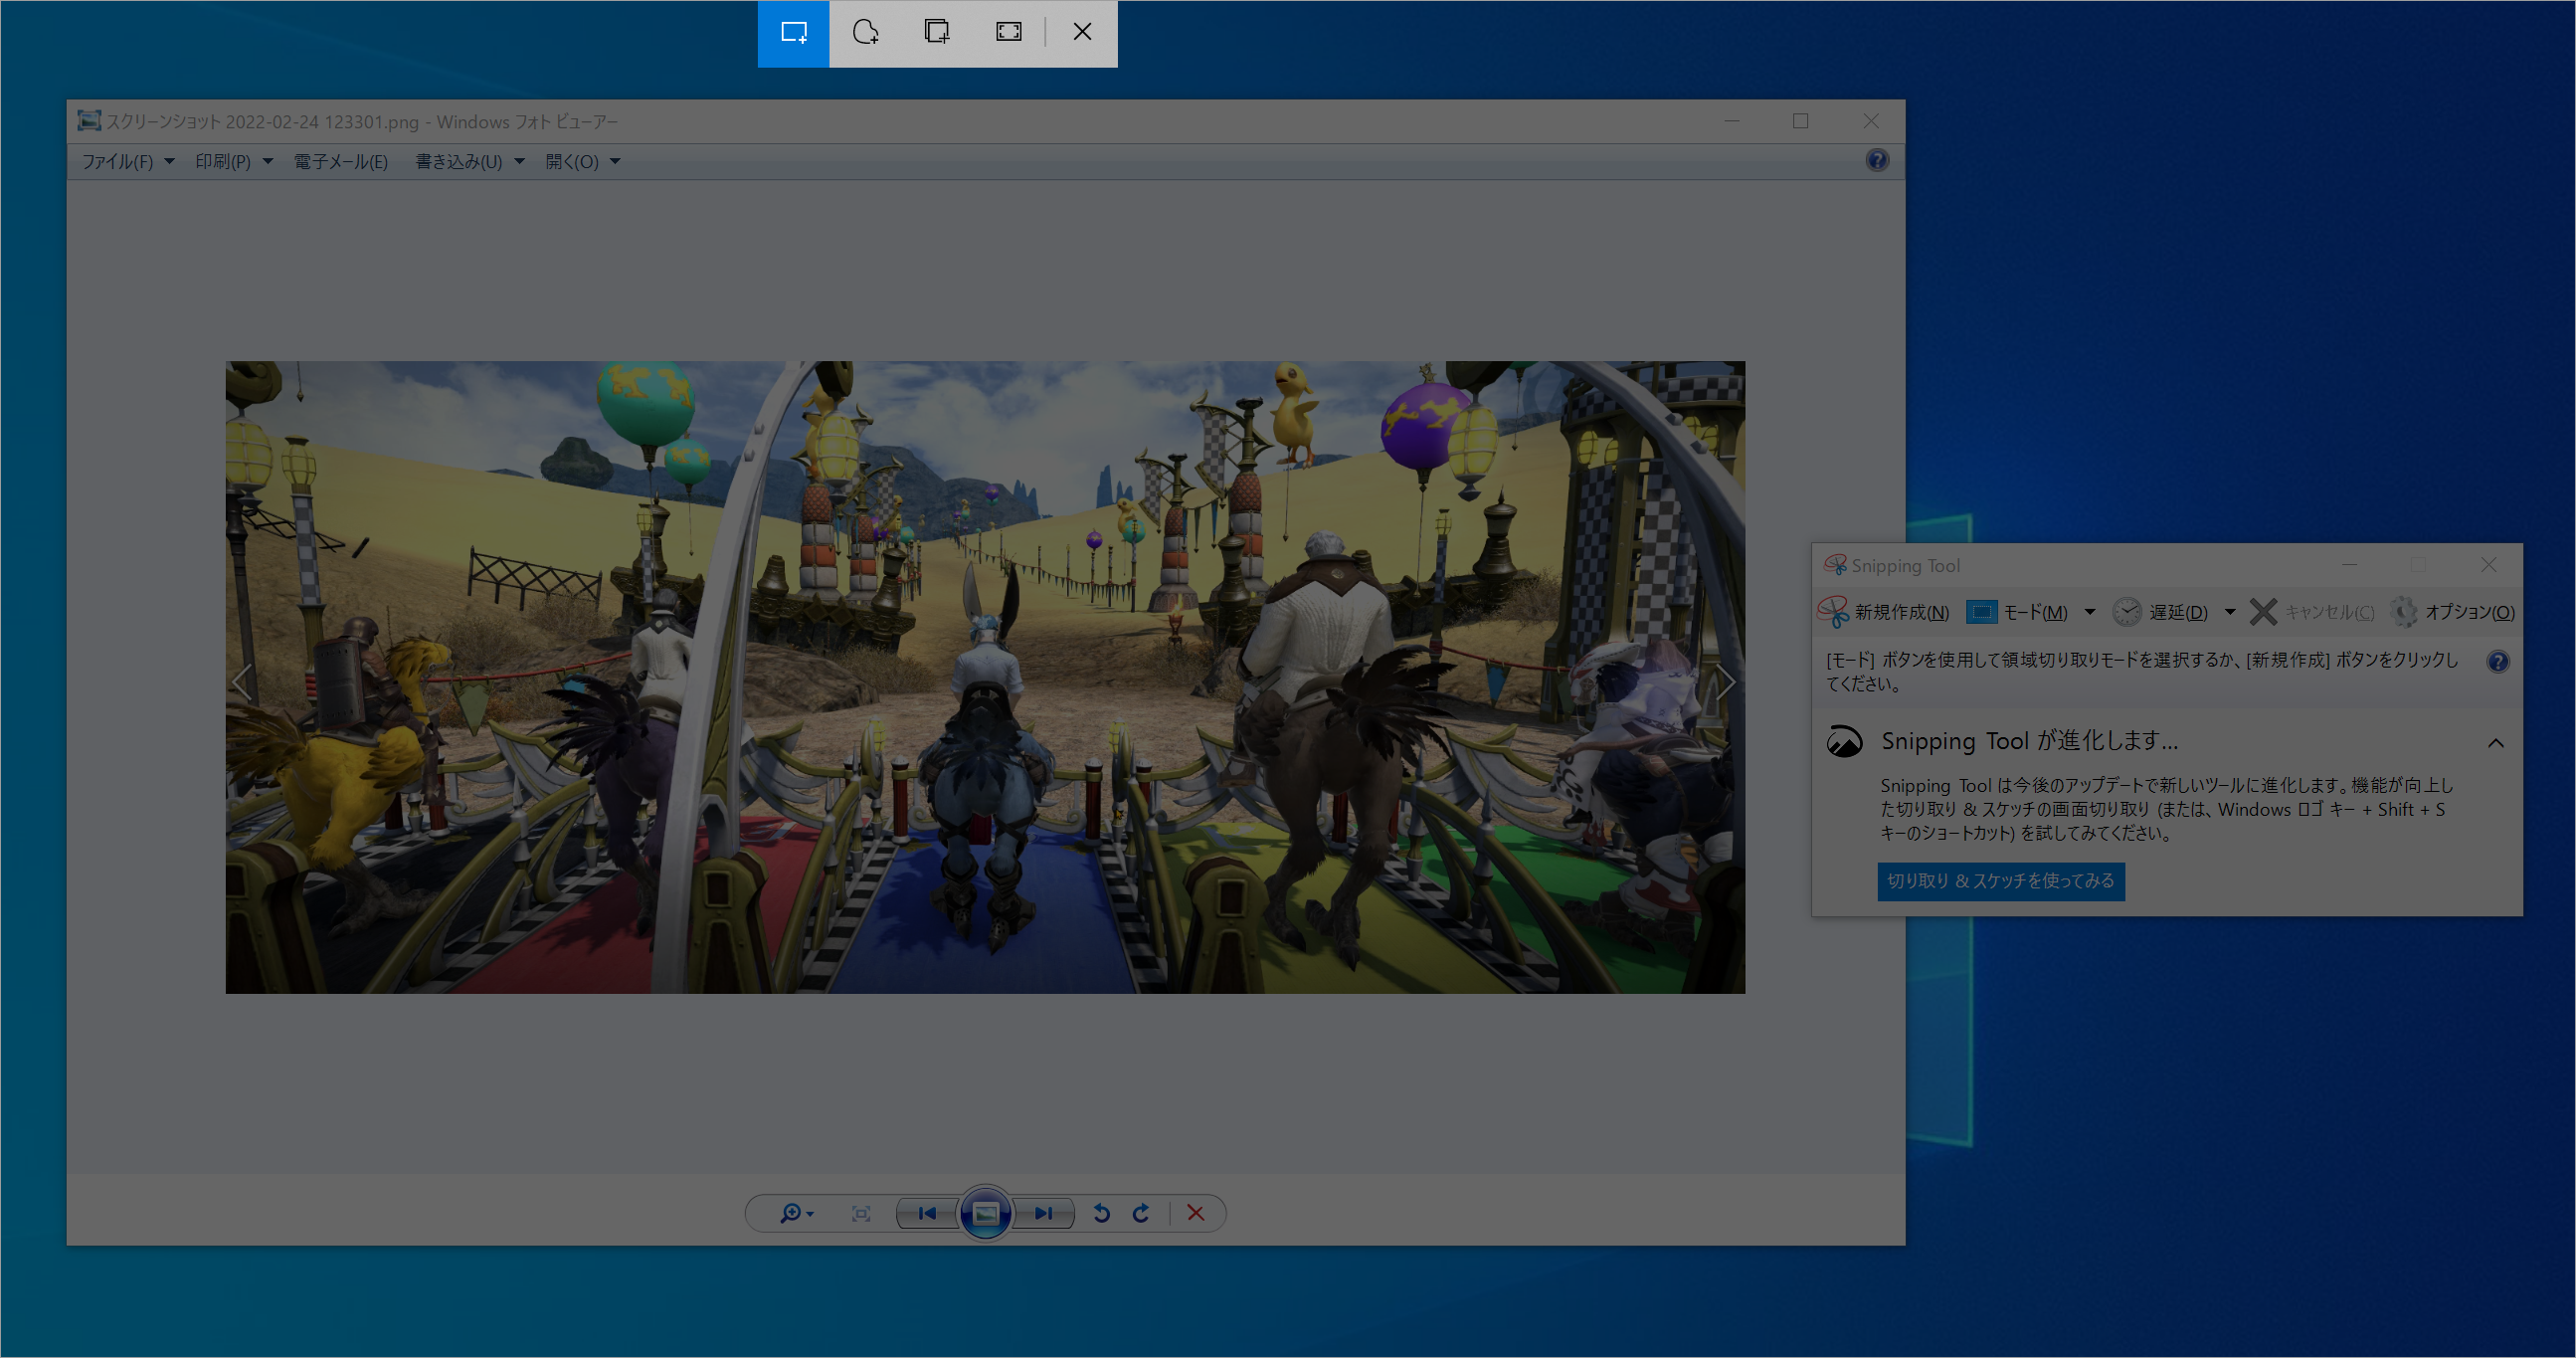Expand the モード(M) dropdown arrow

click(2089, 612)
